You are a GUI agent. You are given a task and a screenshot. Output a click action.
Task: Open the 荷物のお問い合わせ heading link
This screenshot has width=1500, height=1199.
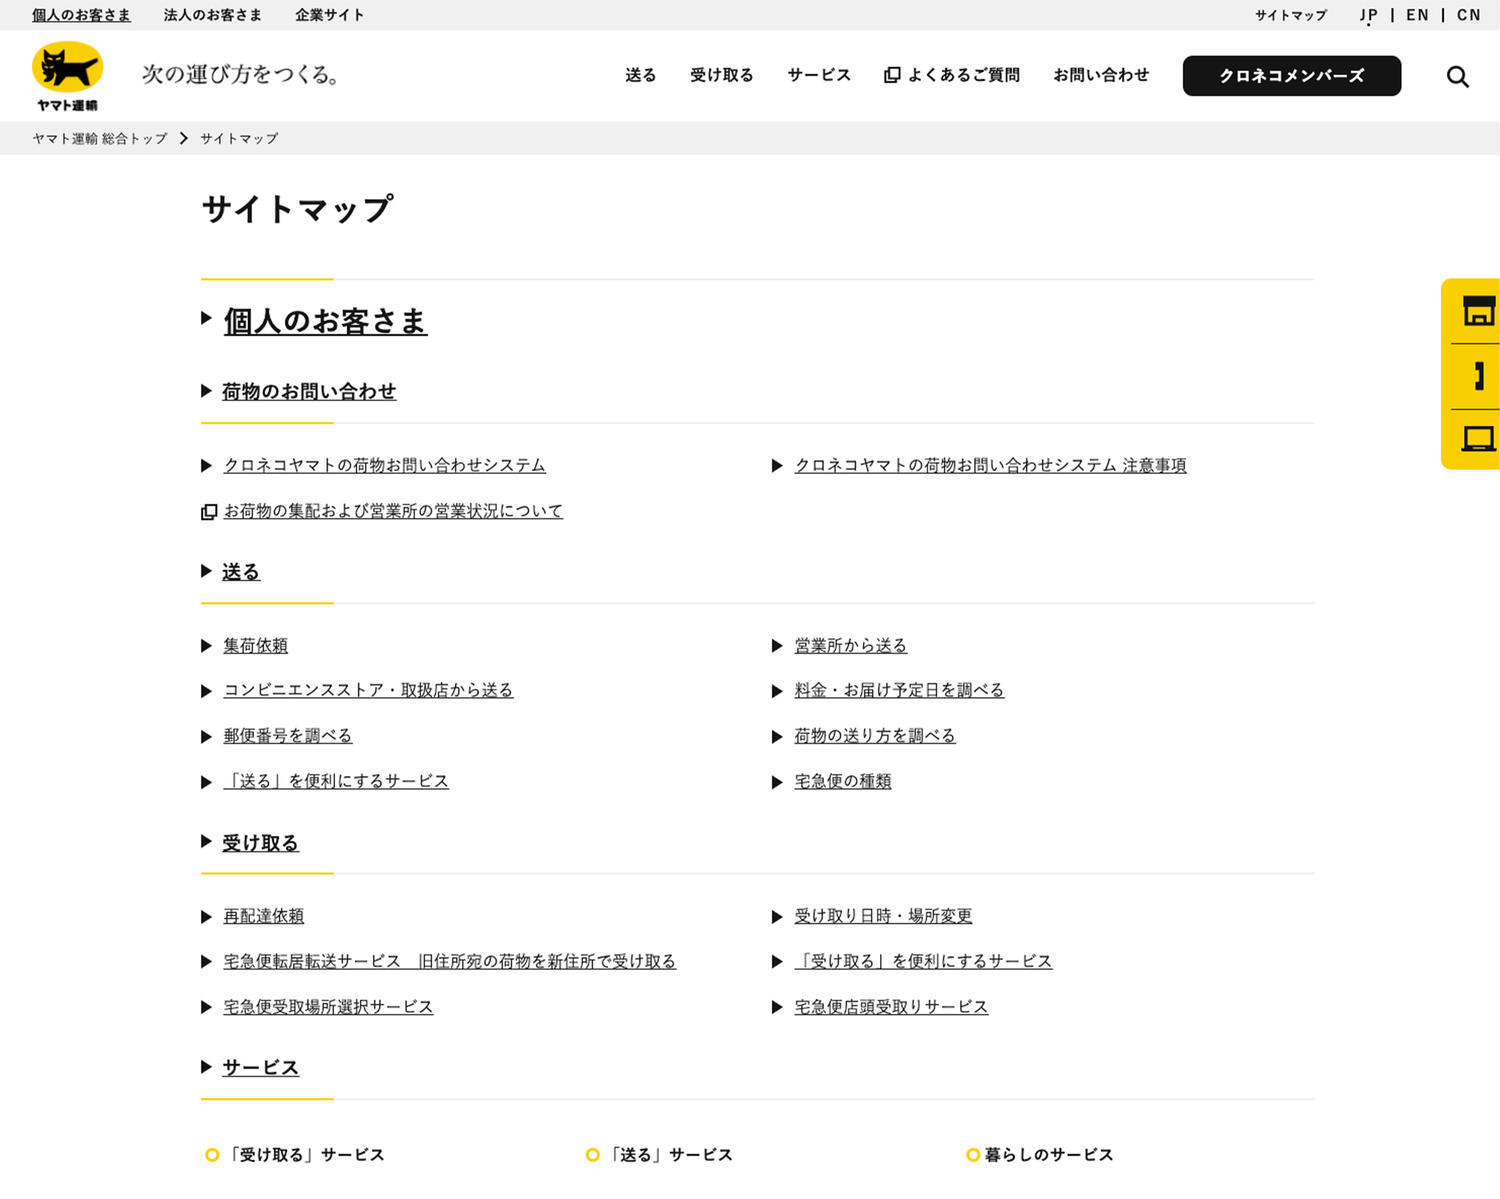[309, 392]
